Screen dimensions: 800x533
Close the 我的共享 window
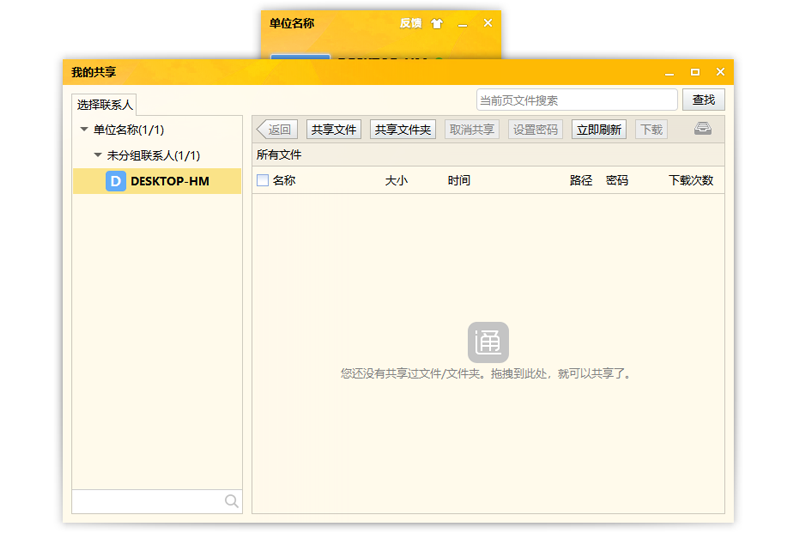coord(720,72)
